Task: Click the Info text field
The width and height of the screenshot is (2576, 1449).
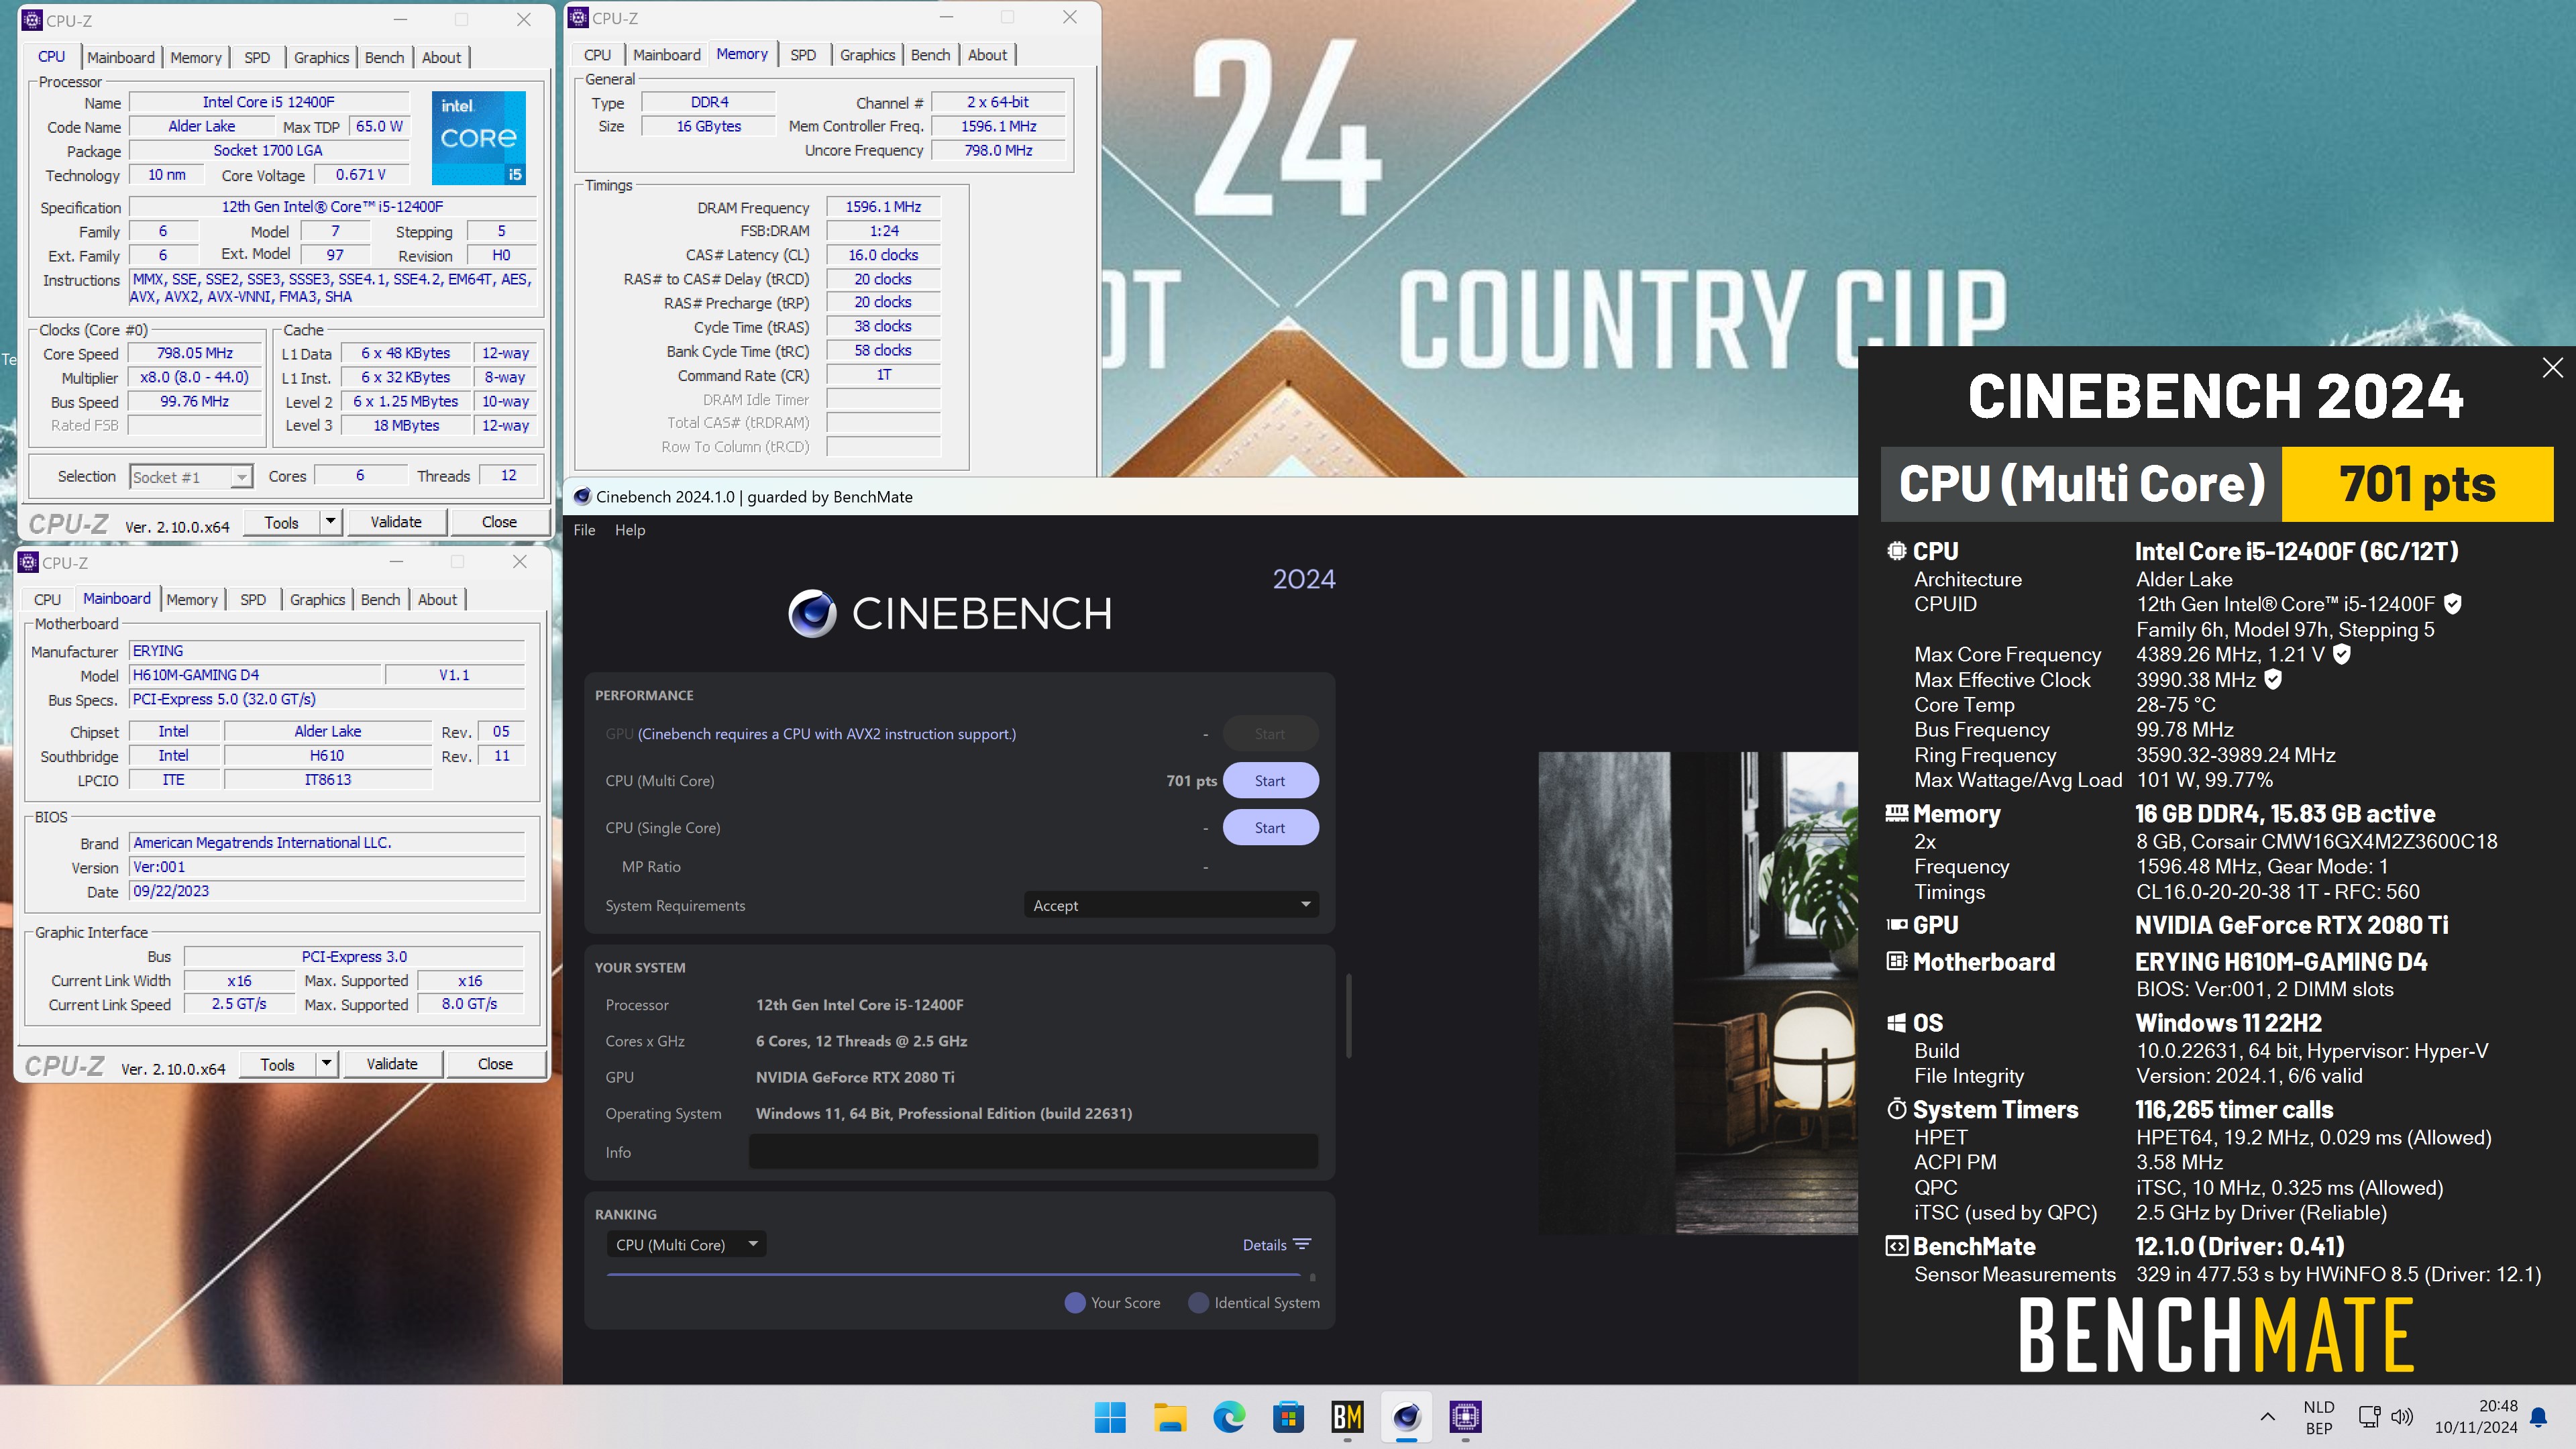Action: (x=1033, y=1151)
